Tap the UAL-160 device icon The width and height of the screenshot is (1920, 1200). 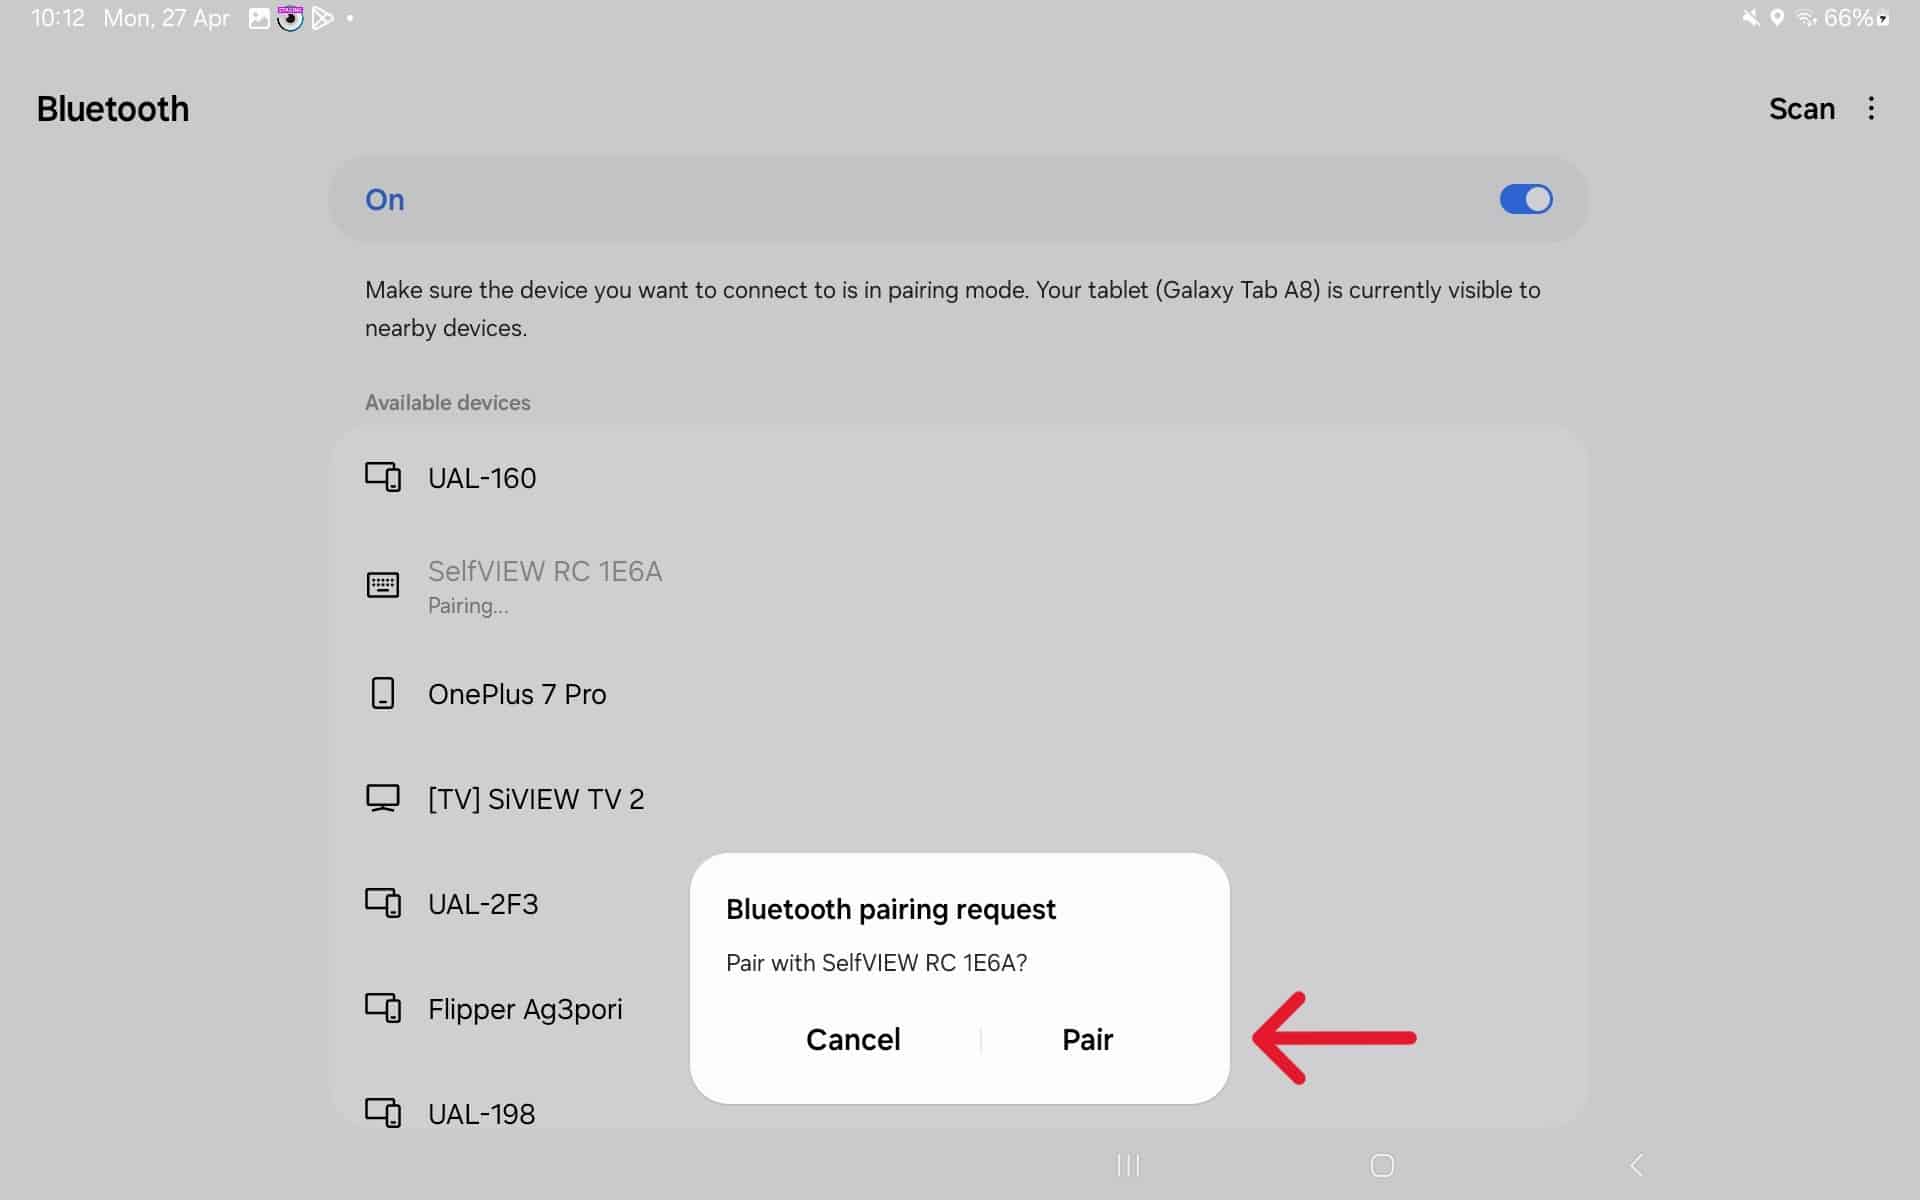click(x=383, y=477)
